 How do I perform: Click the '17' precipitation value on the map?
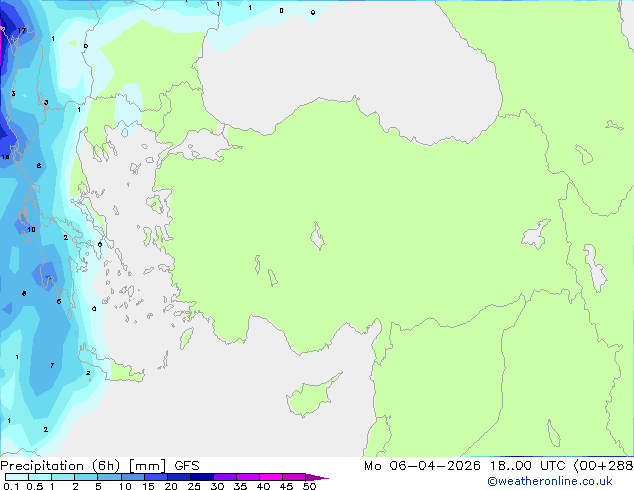(21, 30)
